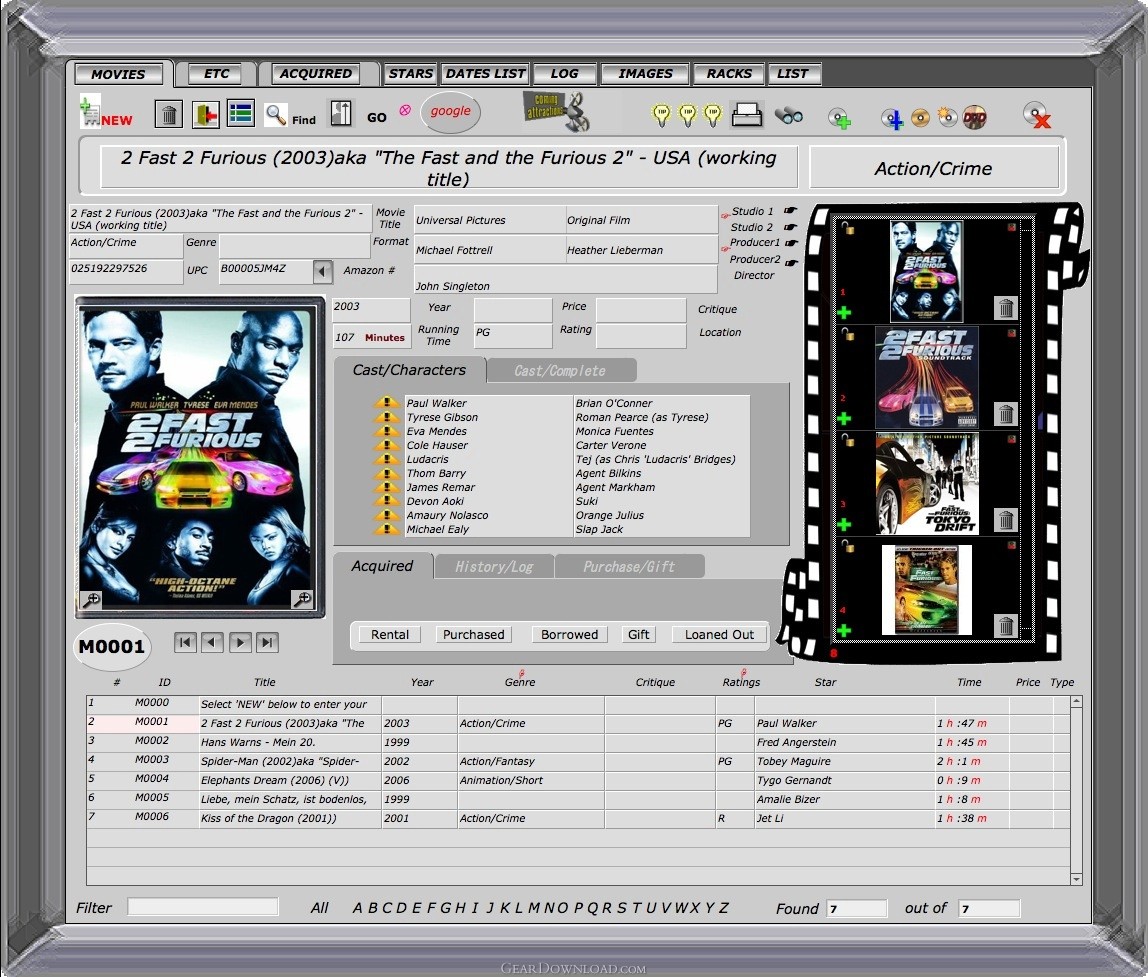This screenshot has height=977, width=1148.
Task: Click the Coming Attractions projector icon
Action: pyautogui.click(x=557, y=111)
